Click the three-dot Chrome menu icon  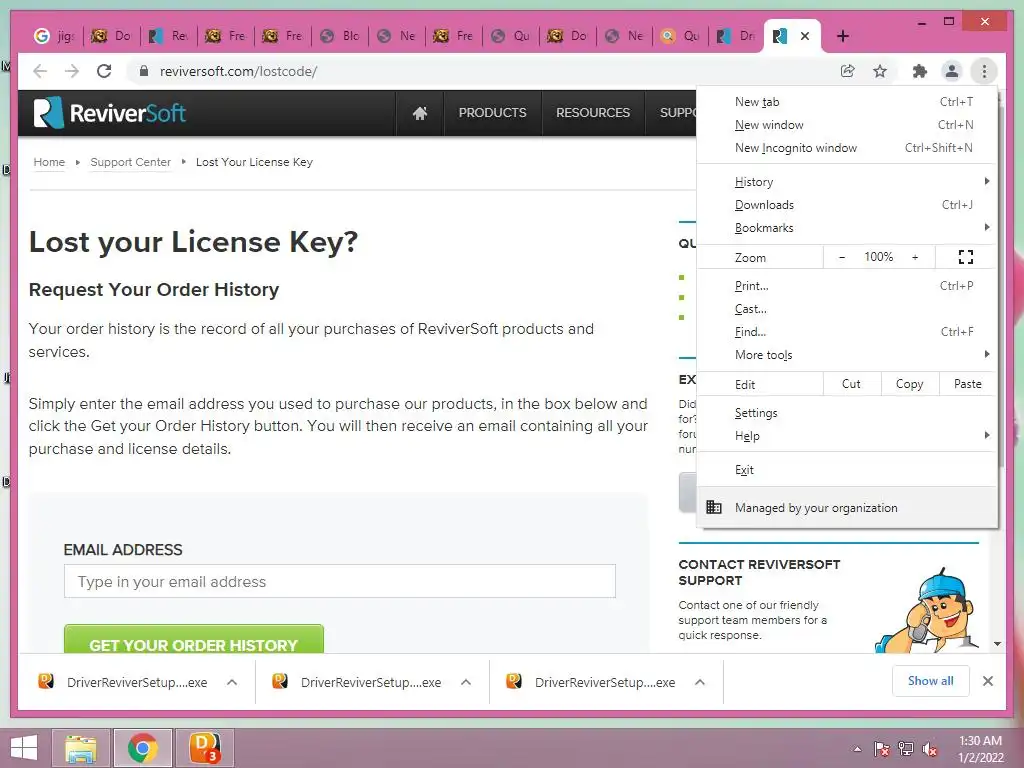click(984, 71)
